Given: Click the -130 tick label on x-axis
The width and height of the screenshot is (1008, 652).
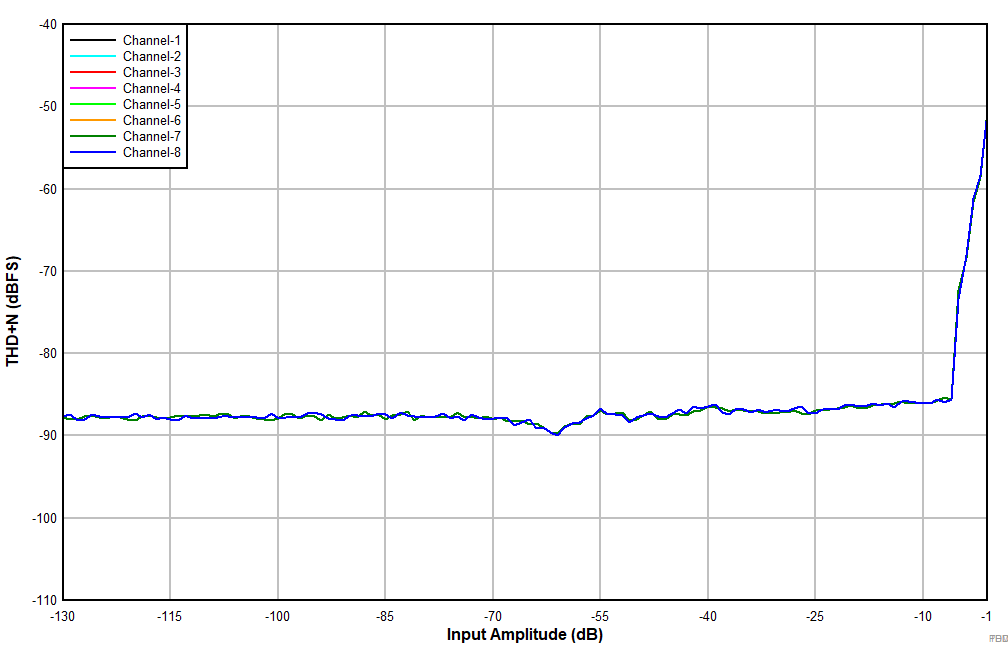Looking at the screenshot, I should pos(63,614).
